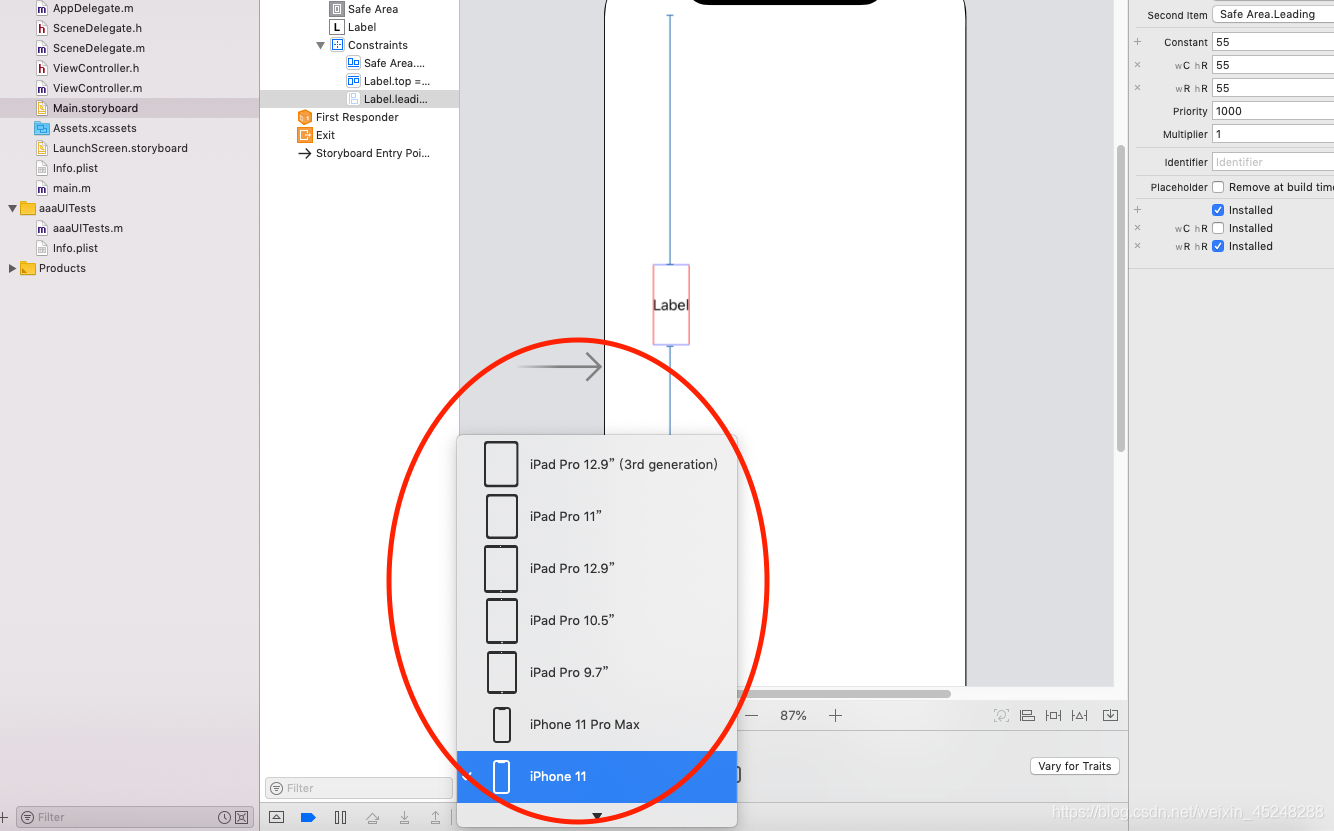The height and width of the screenshot is (831, 1334).
Task: Click the Vary for Traits button
Action: tap(1075, 766)
